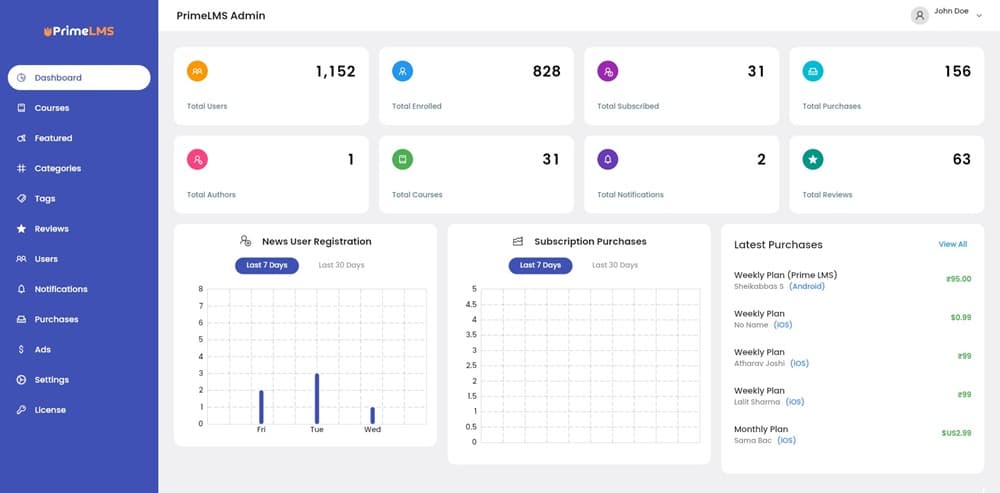Select Last 7 Days for subscription purchases
The width and height of the screenshot is (1000, 493).
[x=540, y=265]
